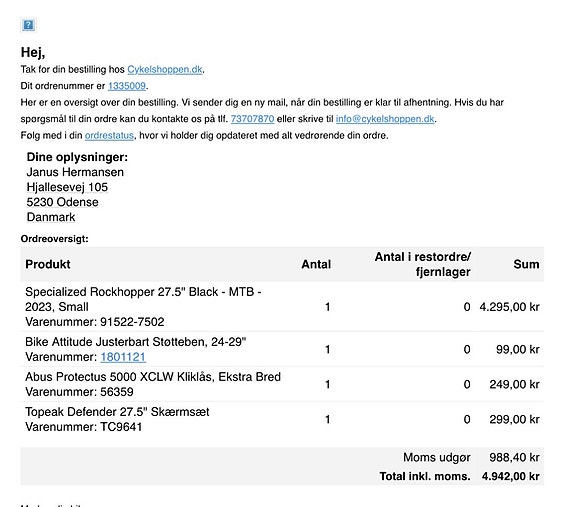
Task: Click the broken image placeholder icon
Action: [x=28, y=25]
